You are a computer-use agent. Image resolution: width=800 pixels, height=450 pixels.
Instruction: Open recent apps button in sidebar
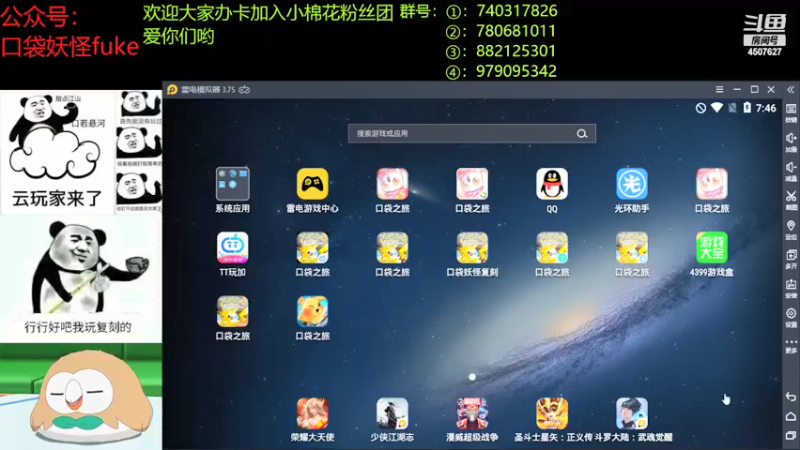point(791,435)
